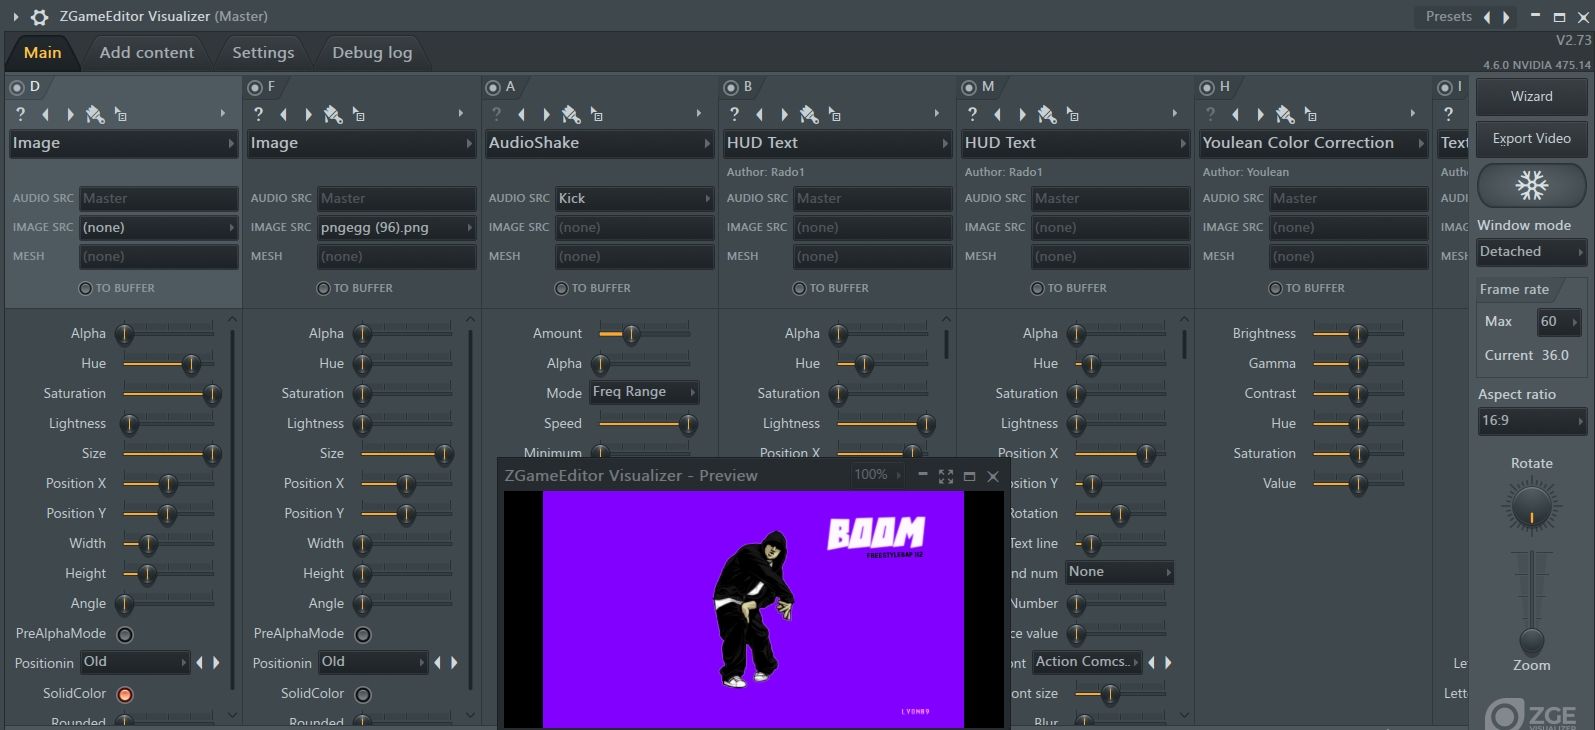Toggle TO BUFFER for layer A

point(561,289)
